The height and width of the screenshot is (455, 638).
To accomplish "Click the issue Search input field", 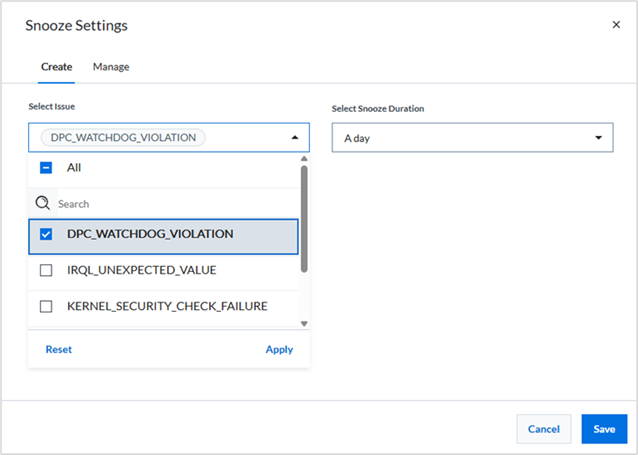I will point(177,203).
